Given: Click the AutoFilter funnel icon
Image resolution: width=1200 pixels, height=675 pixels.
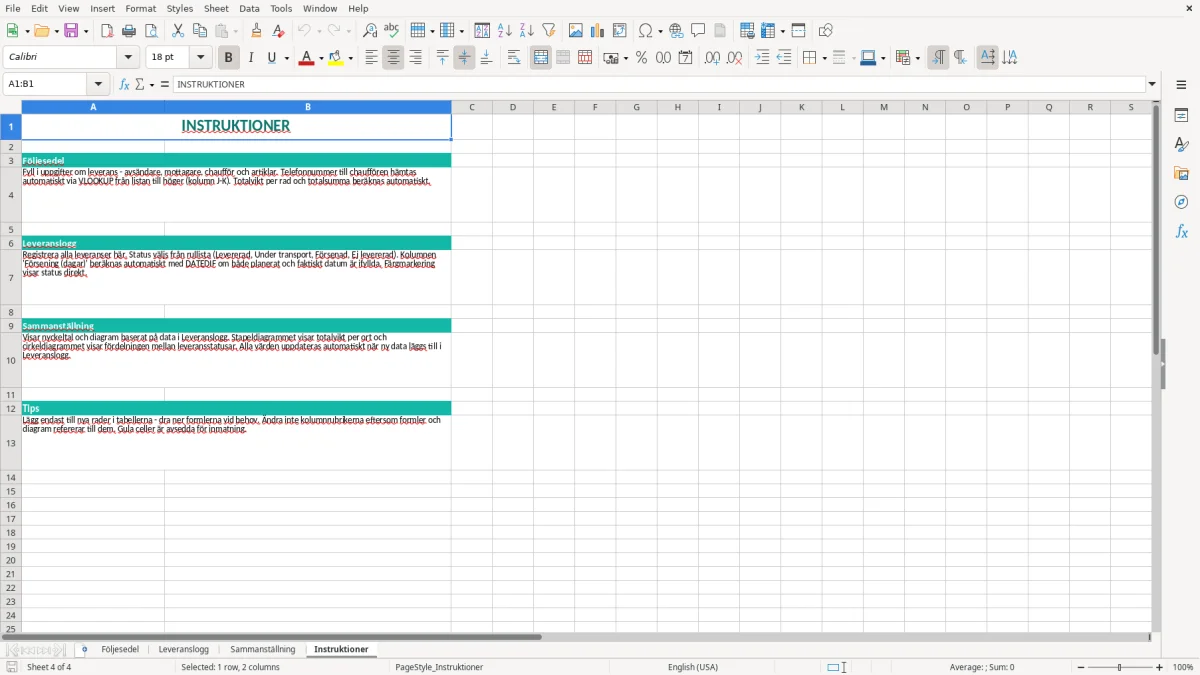Looking at the screenshot, I should (x=549, y=31).
